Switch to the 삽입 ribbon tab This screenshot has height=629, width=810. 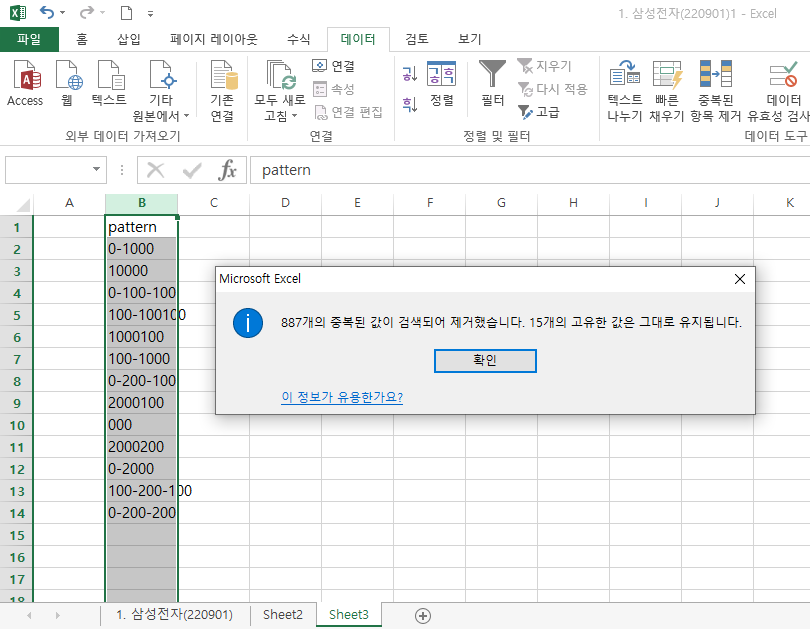[x=129, y=39]
